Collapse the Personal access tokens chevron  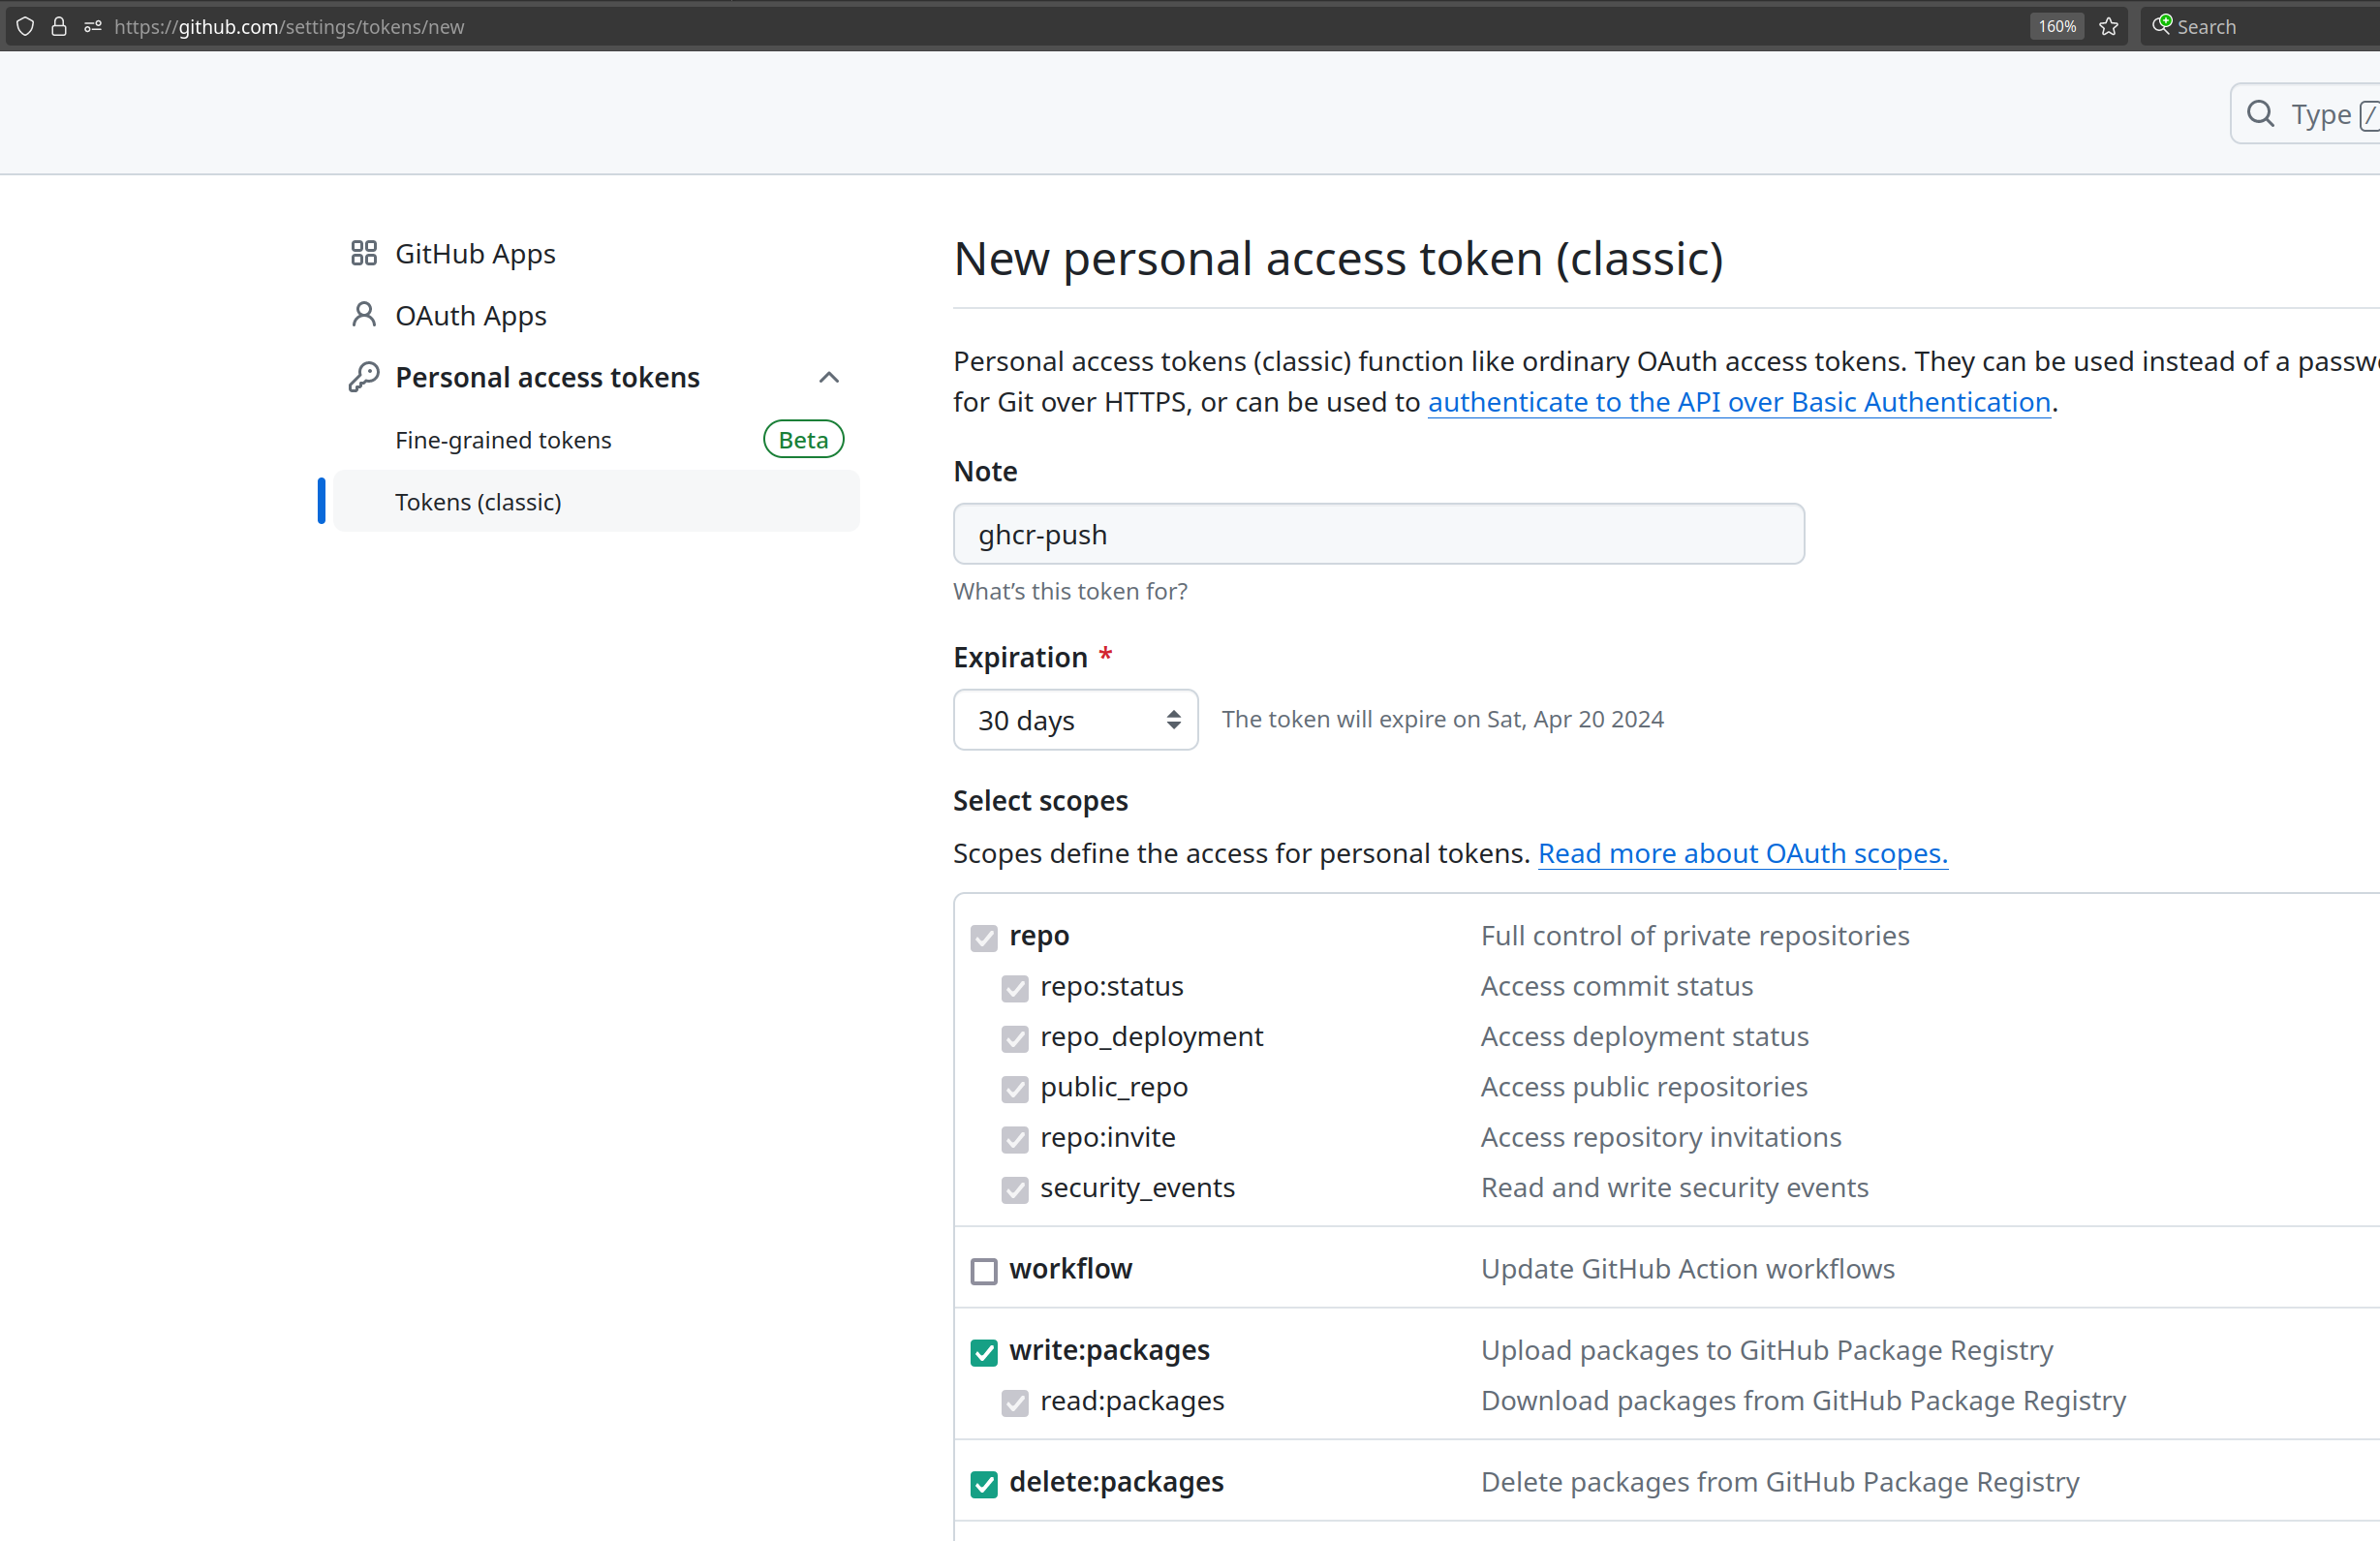point(828,377)
